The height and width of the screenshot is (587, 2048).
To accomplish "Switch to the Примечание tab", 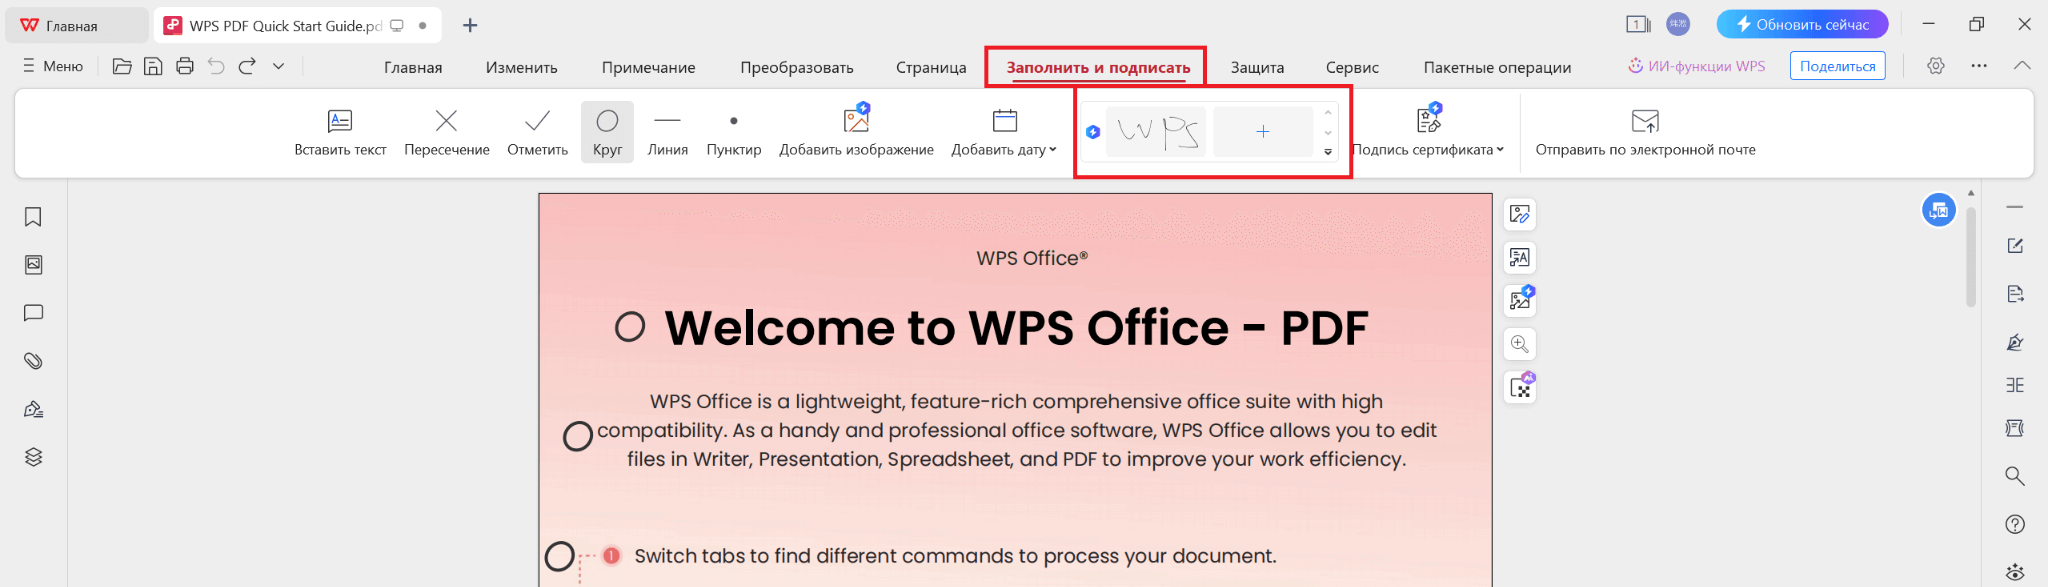I will pos(648,67).
